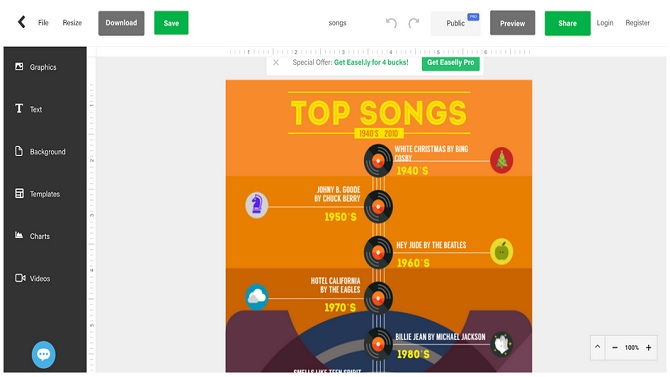This screenshot has height=377, width=670.
Task: Click the undo arrow icon
Action: [391, 23]
